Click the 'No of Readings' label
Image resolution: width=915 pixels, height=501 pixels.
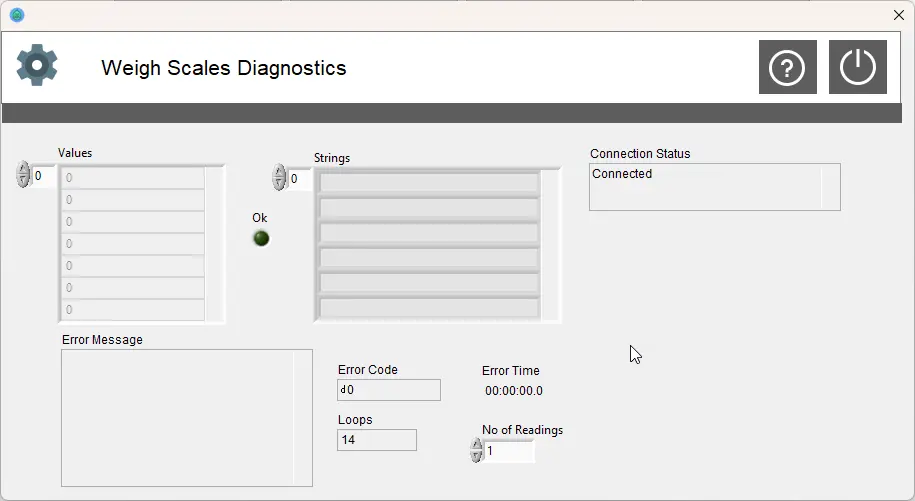(x=522, y=430)
